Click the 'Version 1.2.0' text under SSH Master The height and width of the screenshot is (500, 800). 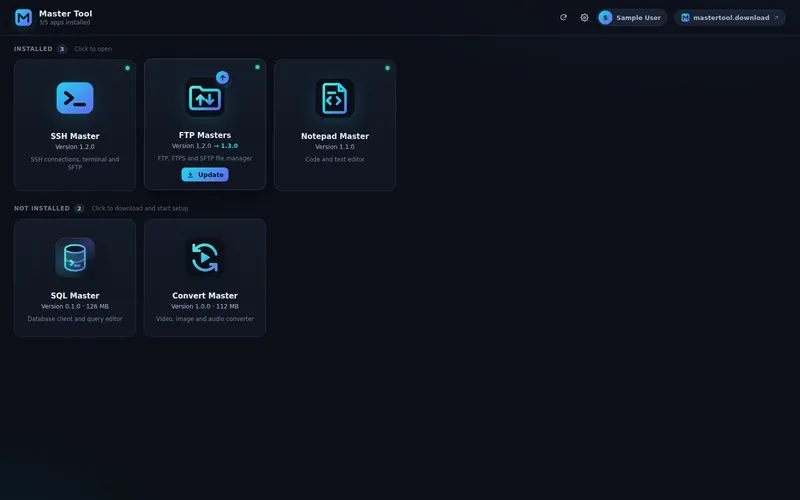(75, 147)
